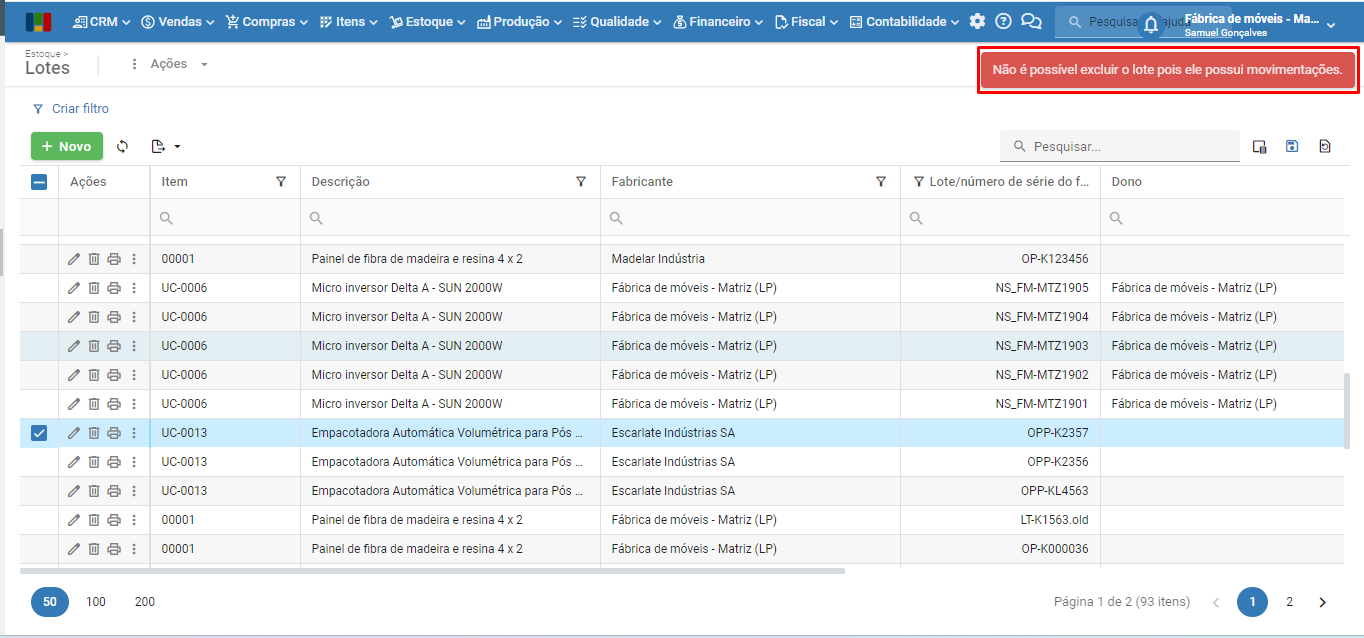Toggle the select-all header checkbox
The image size is (1364, 638).
39,182
